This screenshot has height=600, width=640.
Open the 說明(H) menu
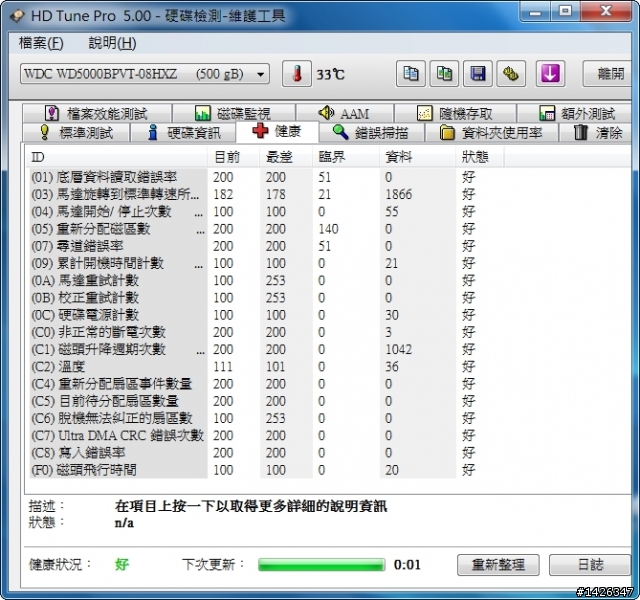click(x=112, y=43)
